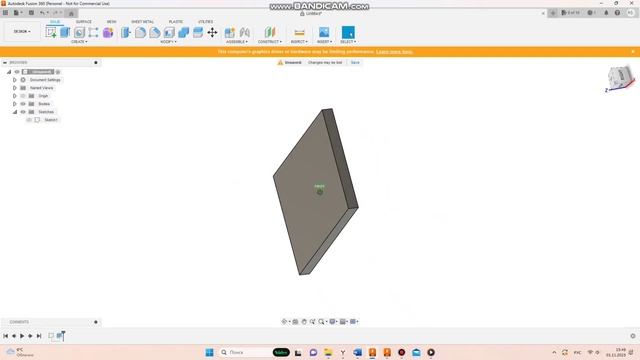Switch to the Sheet Metal tab
Viewport: 640px width, 360px height.
coord(142,22)
